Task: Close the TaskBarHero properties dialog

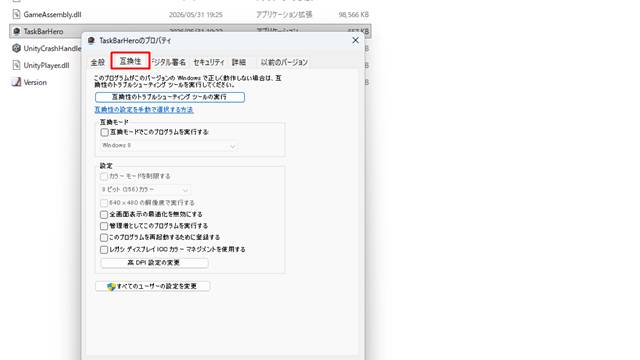Action: (x=356, y=40)
